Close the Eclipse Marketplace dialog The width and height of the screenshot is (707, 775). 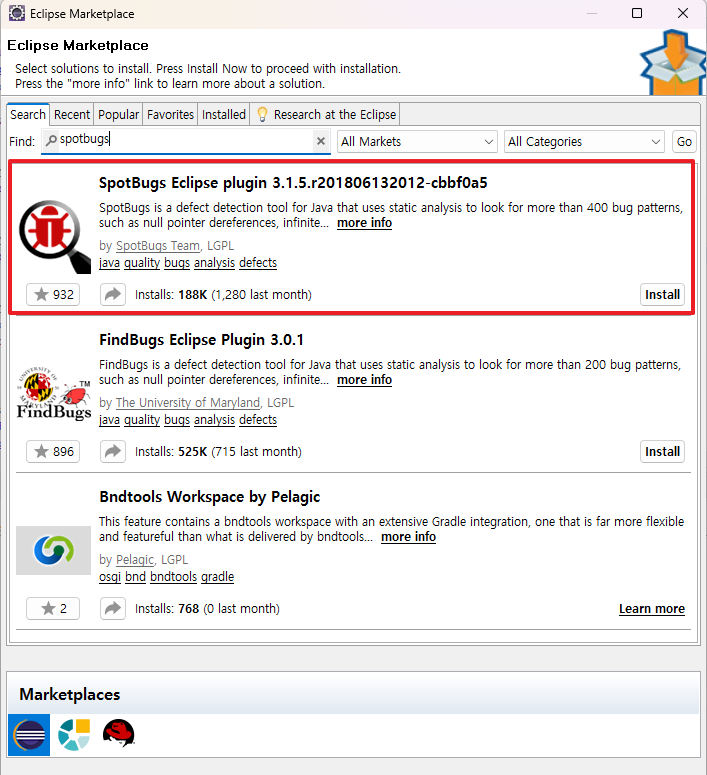pos(683,13)
